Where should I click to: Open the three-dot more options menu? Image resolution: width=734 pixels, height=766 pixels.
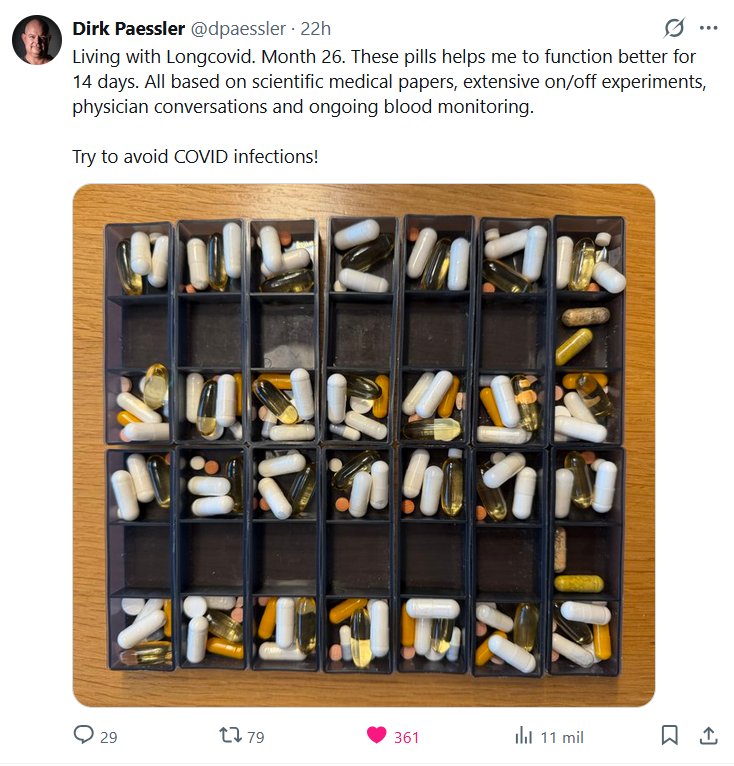pos(708,28)
